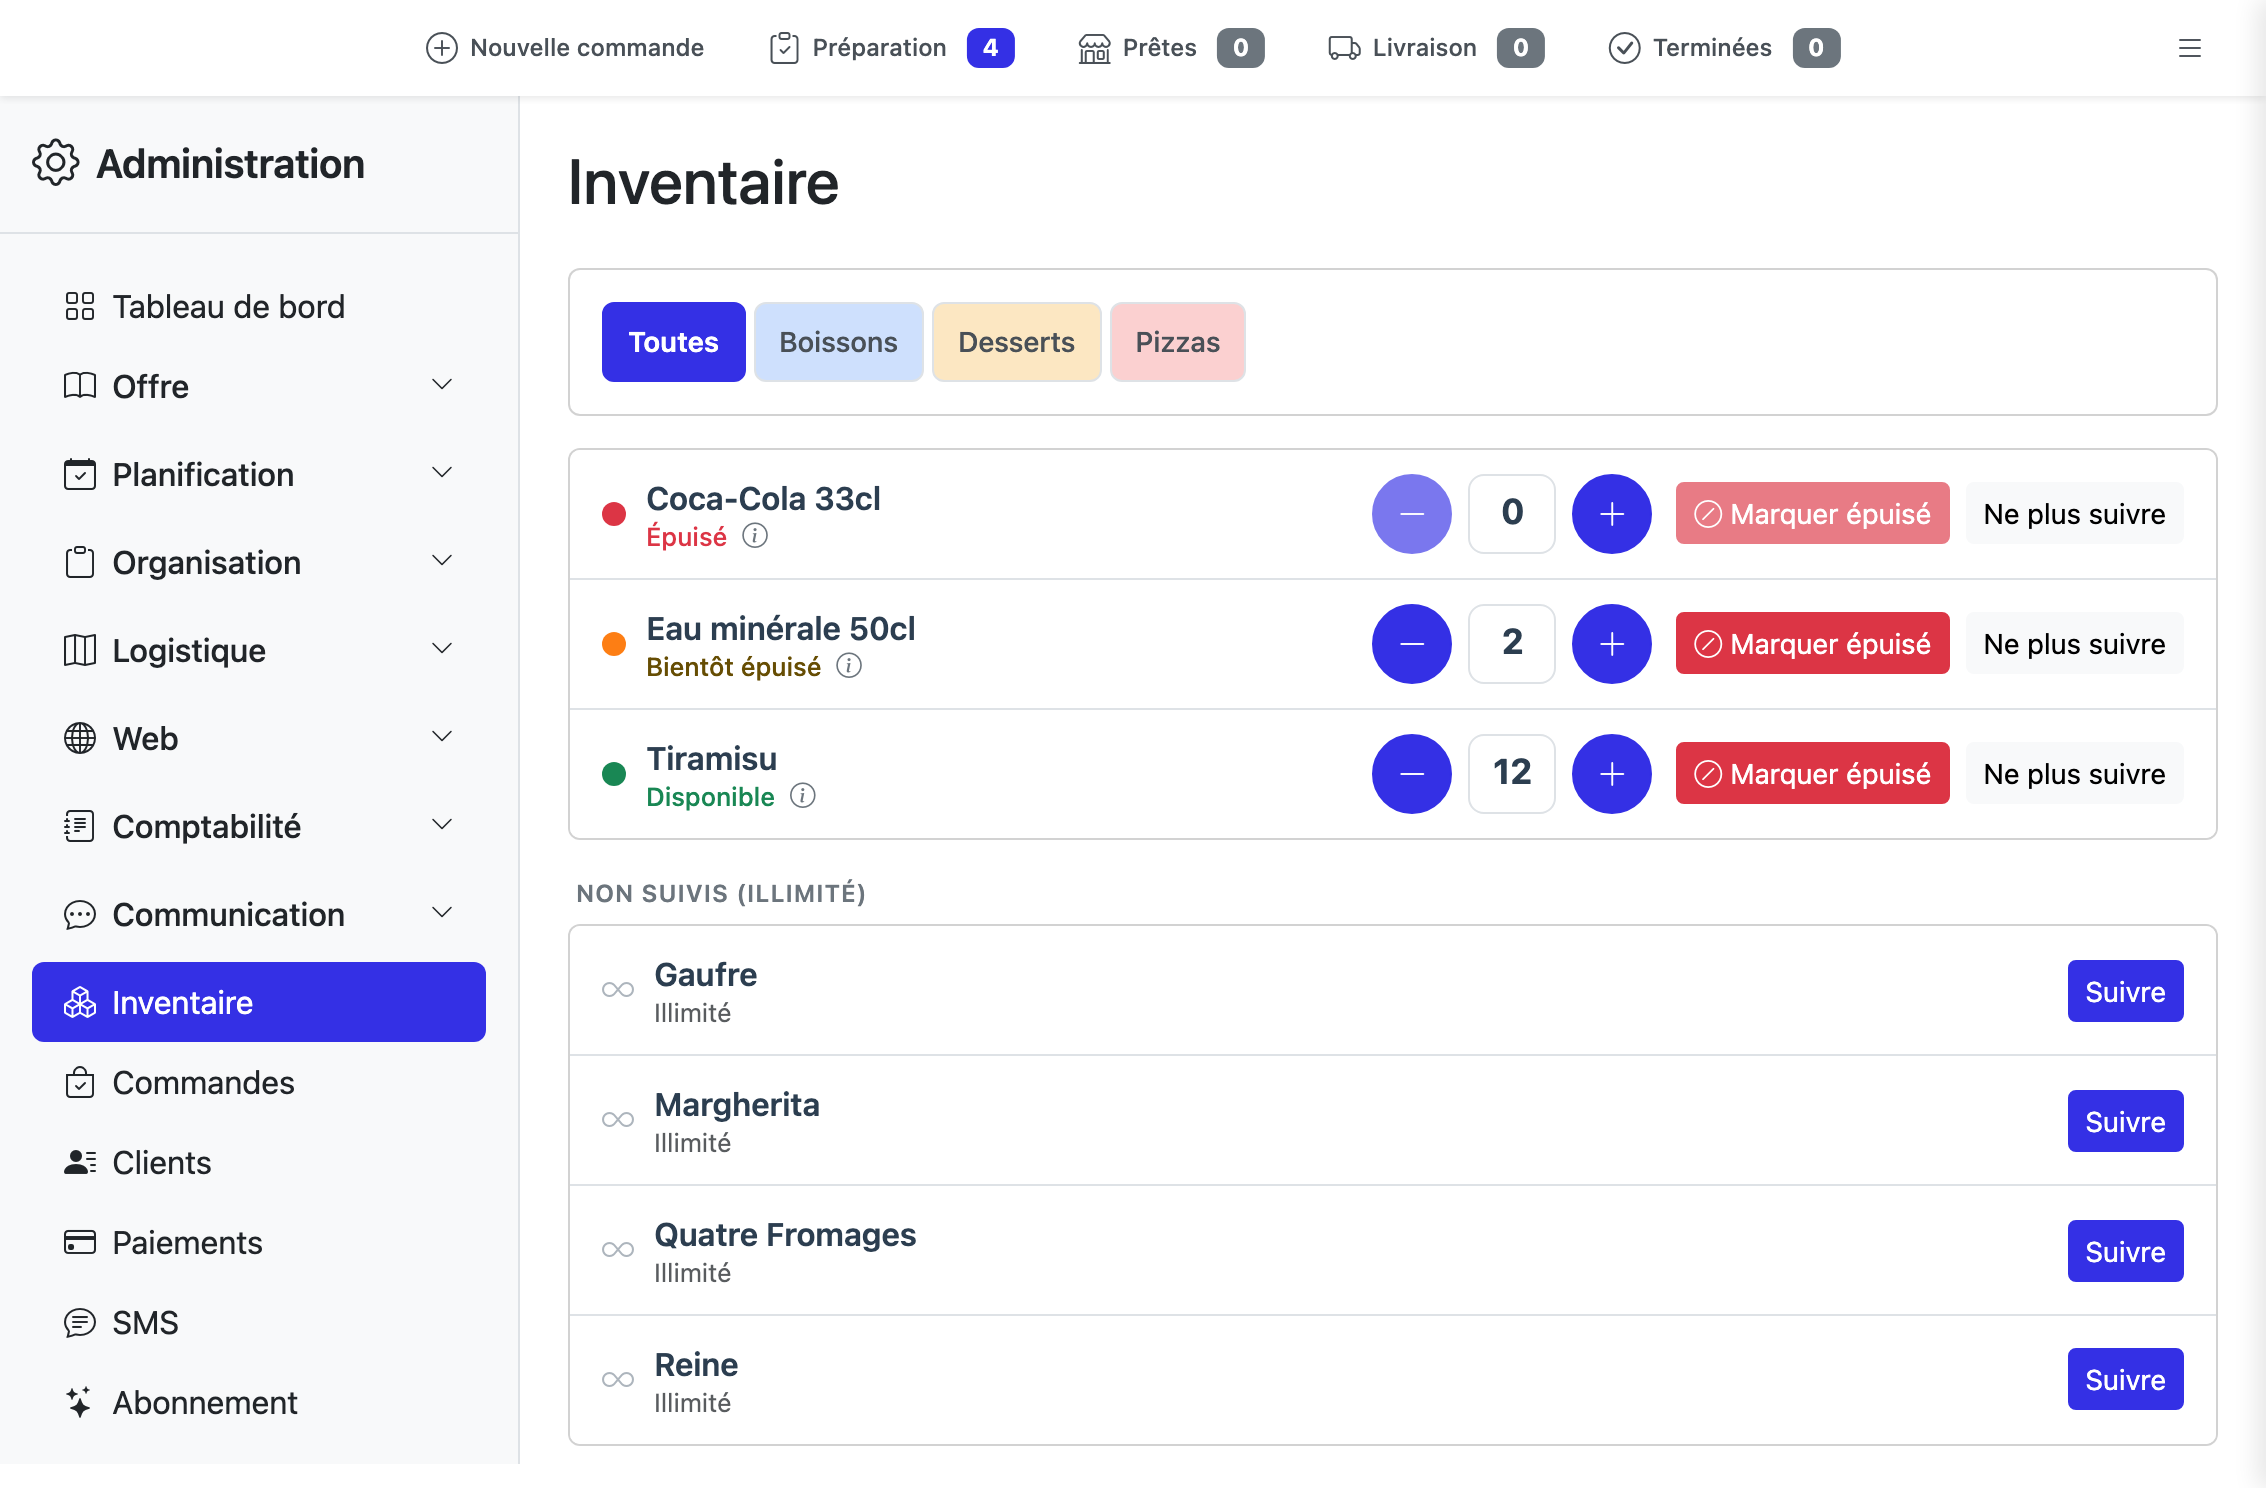This screenshot has width=2266, height=1488.
Task: Click the Nouvelle commande plus-circle icon
Action: [442, 48]
